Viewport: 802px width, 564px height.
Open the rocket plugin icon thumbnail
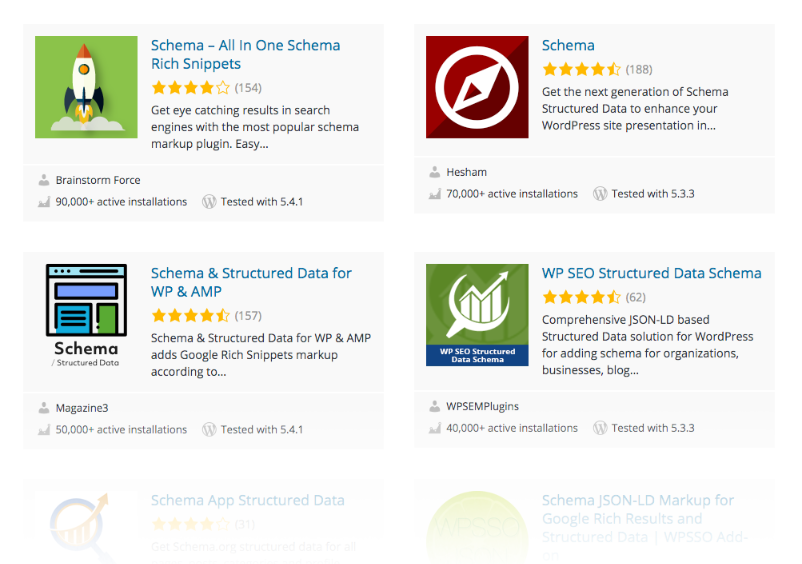pos(86,87)
